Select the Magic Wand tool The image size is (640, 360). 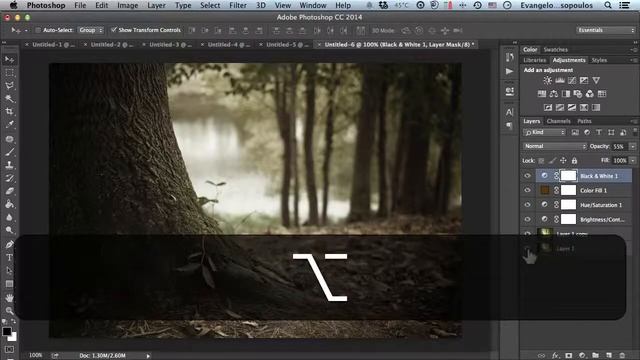coord(9,99)
